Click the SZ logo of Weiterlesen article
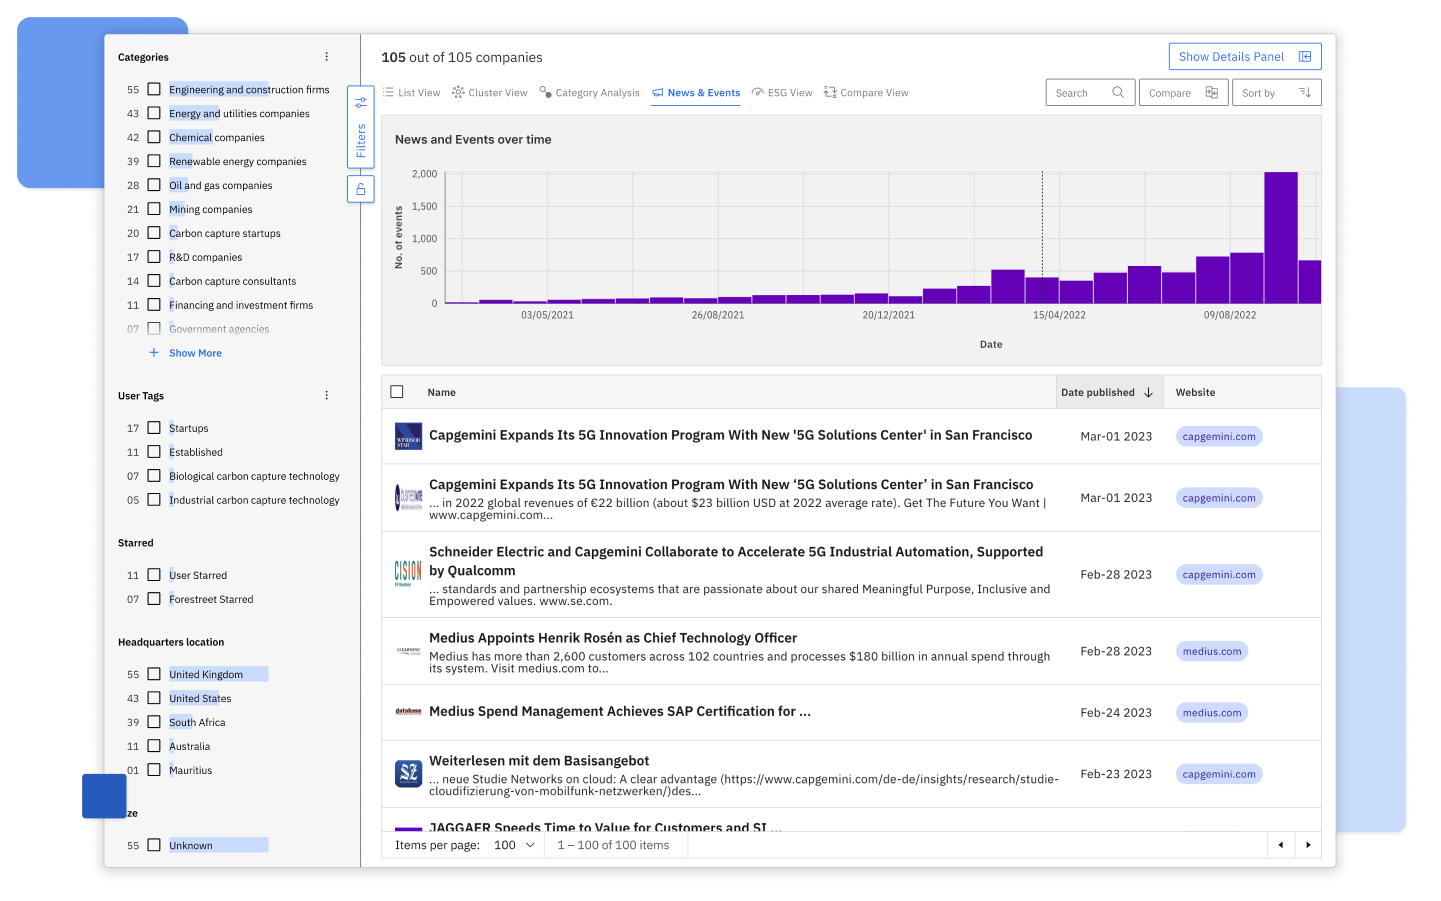 (409, 774)
